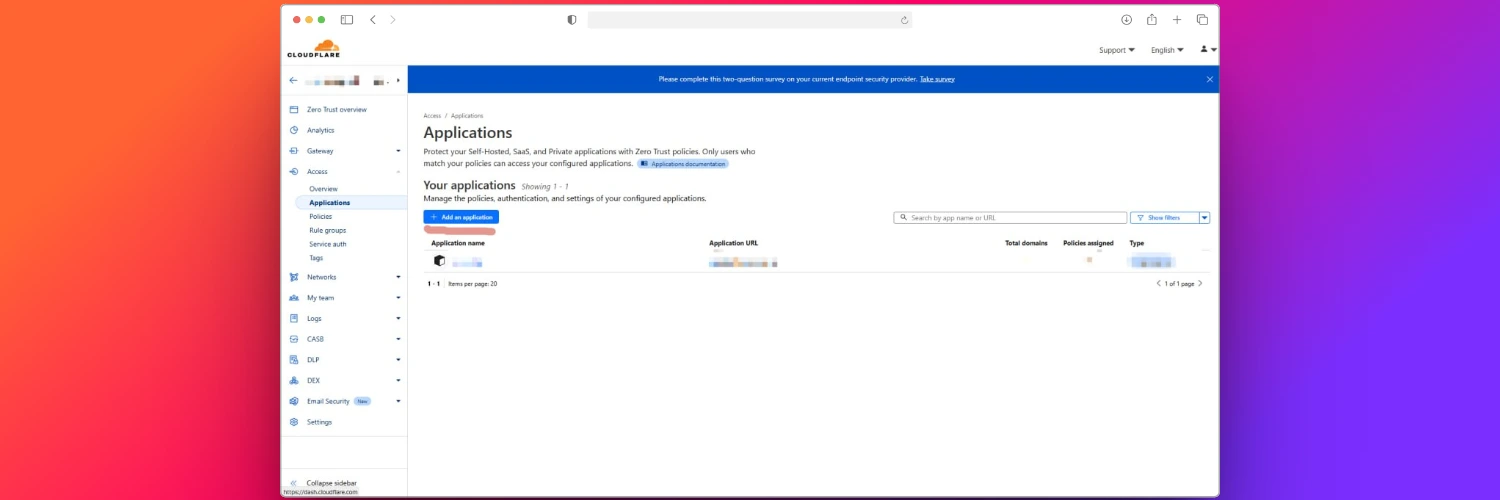Click the back arrow next to account name

294,80
